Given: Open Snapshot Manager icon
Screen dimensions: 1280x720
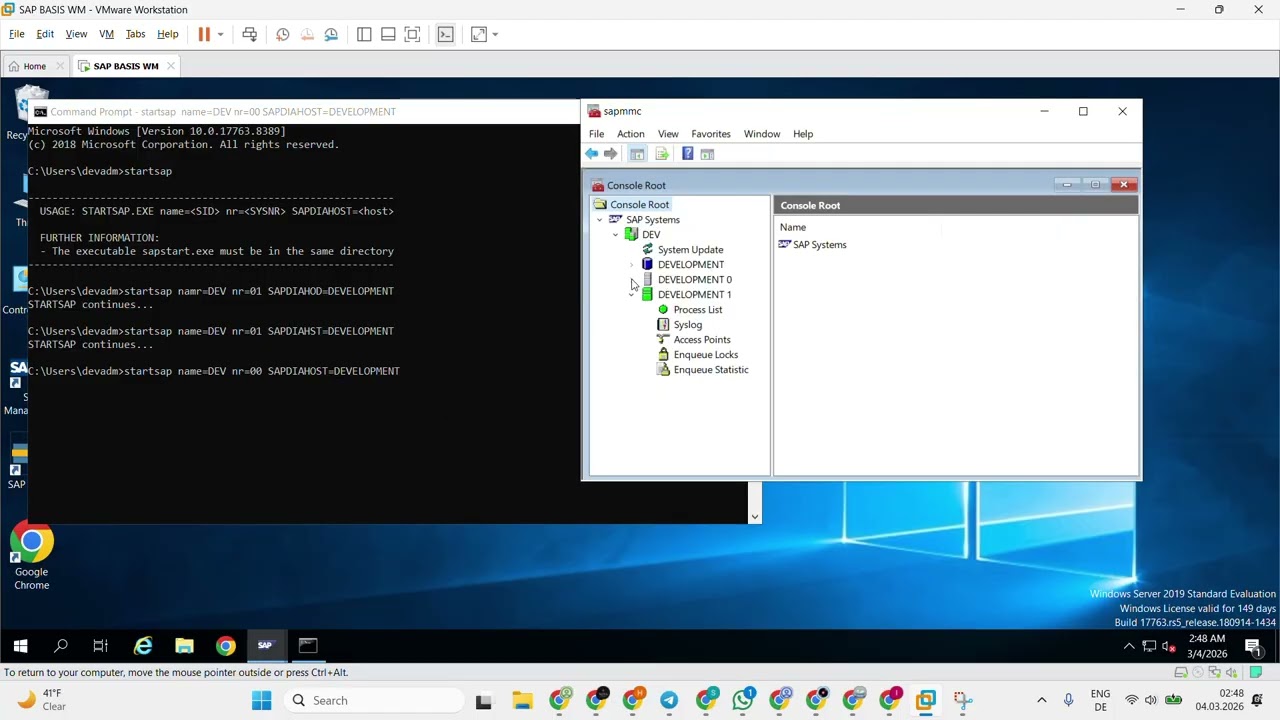Looking at the screenshot, I should pos(331,34).
